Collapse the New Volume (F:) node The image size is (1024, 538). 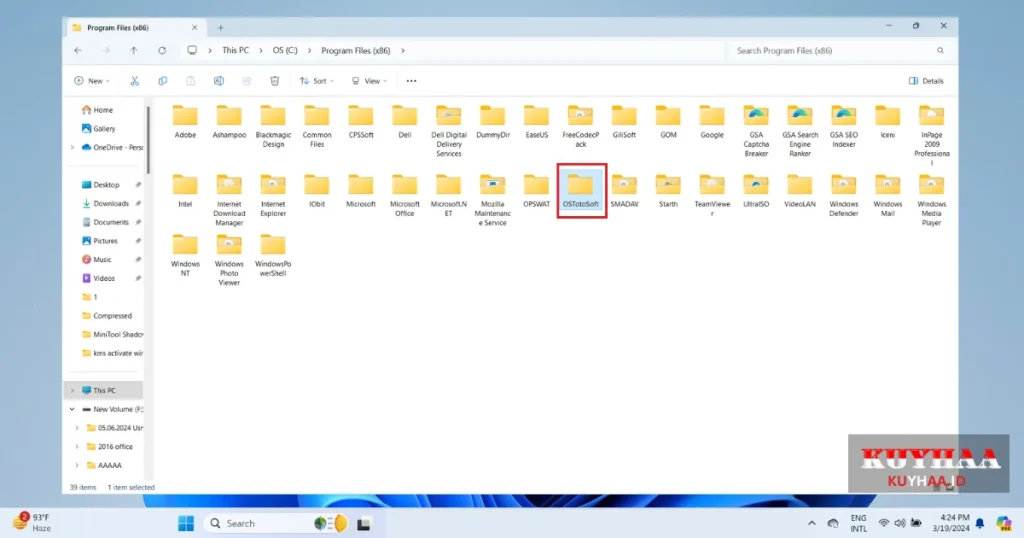coord(72,409)
